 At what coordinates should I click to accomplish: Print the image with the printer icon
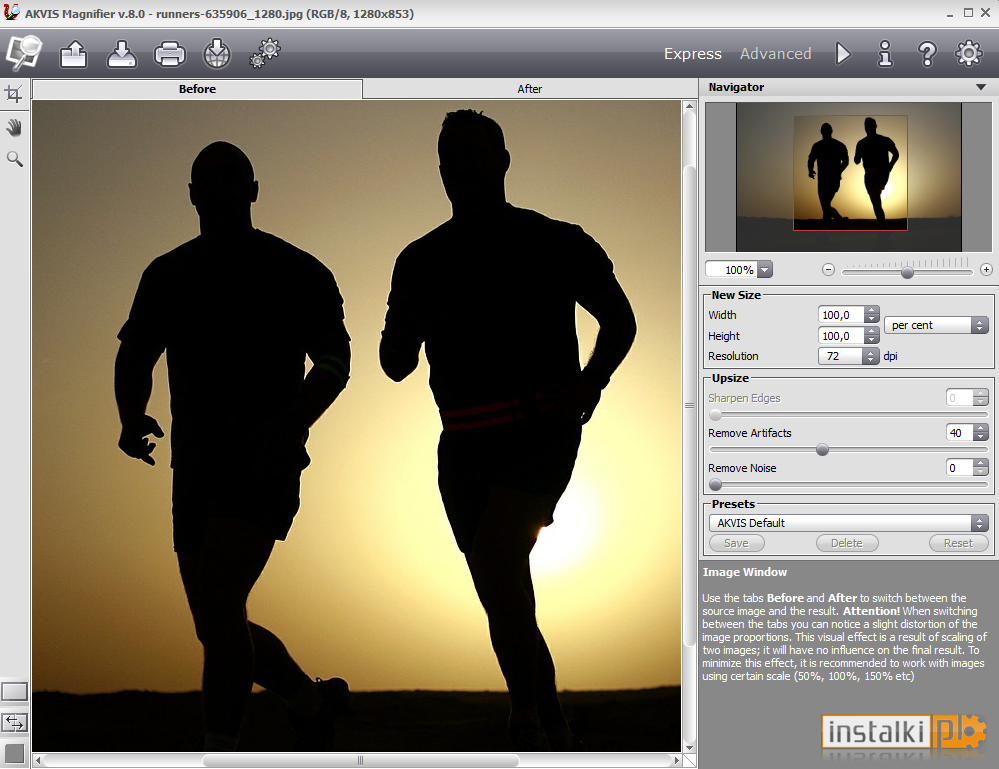click(169, 54)
